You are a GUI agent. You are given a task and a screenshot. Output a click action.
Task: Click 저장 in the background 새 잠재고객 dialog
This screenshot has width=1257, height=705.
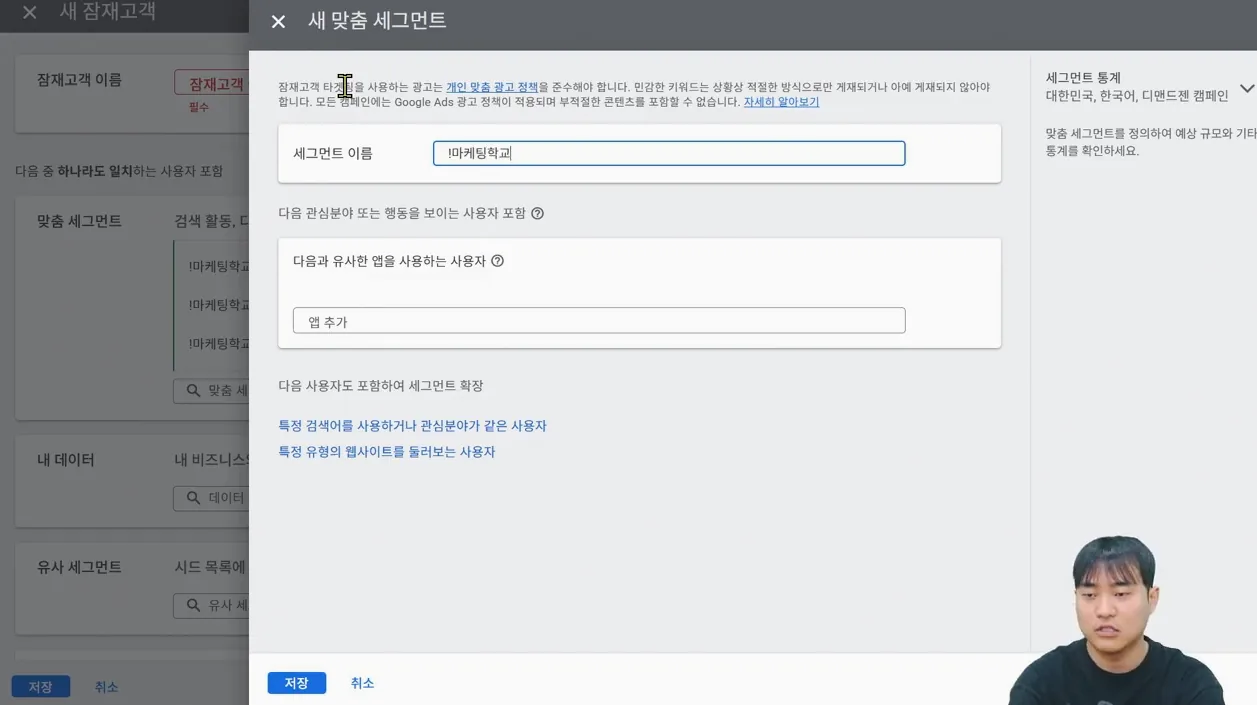tap(41, 687)
